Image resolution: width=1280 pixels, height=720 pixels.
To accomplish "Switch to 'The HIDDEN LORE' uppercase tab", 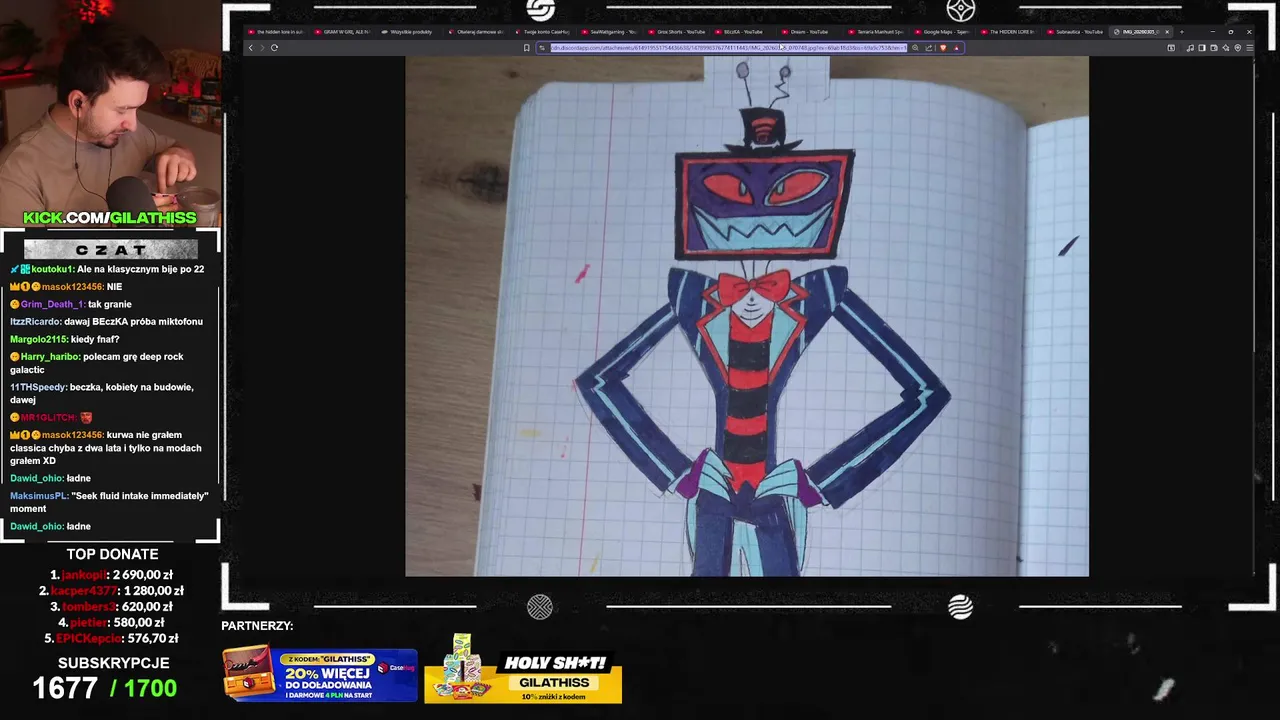I will [x=1010, y=32].
